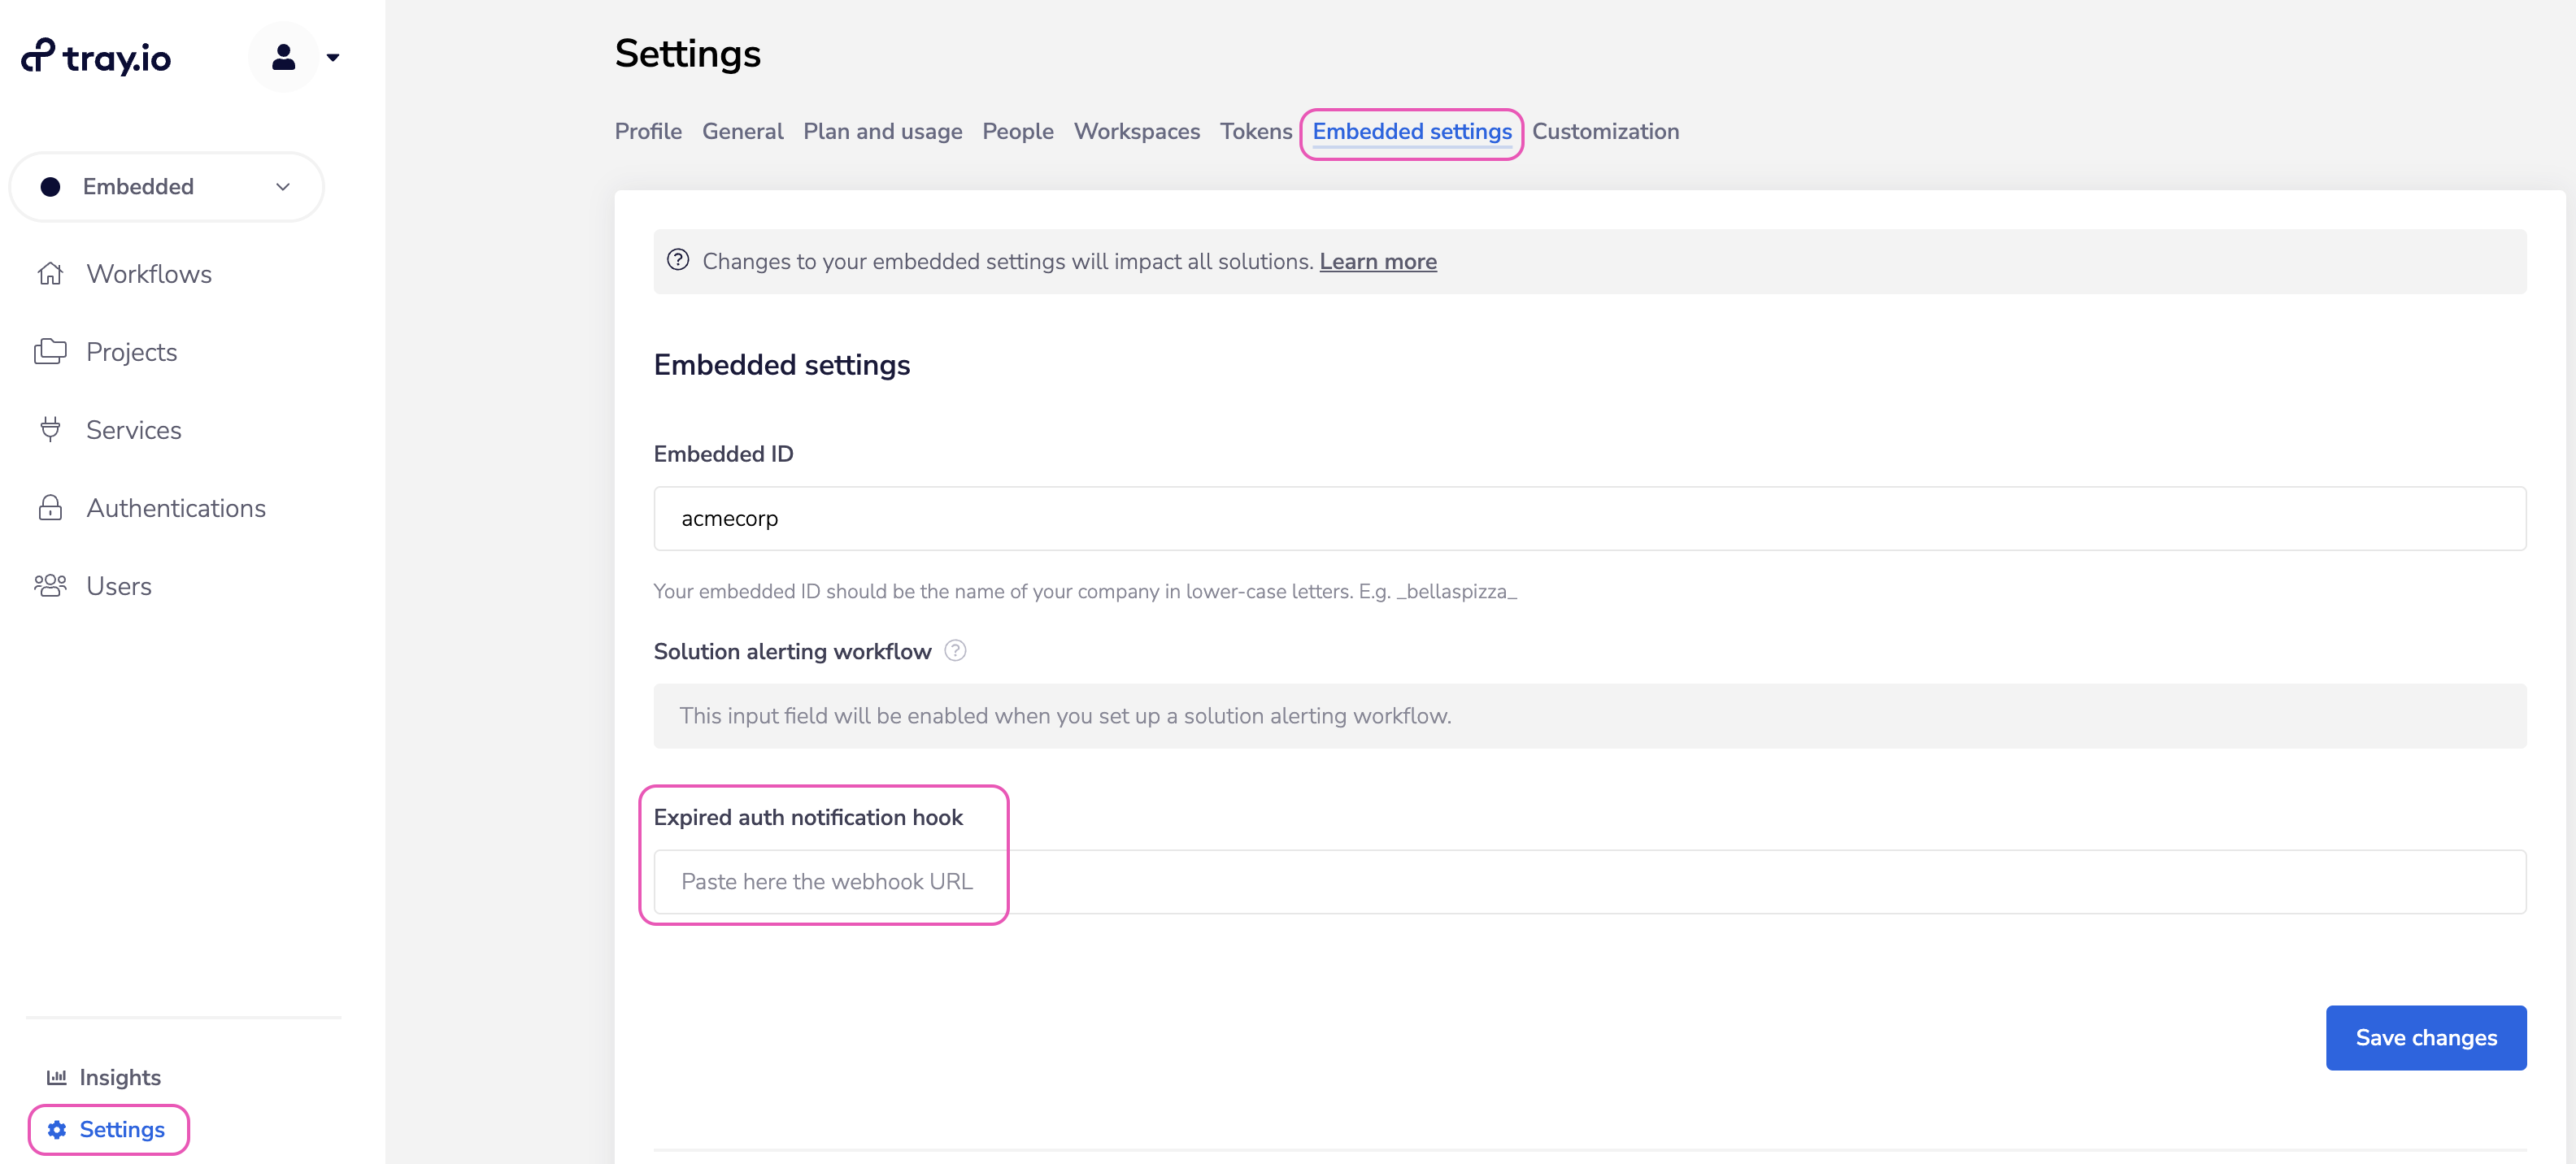
Task: Open the Customization settings tab
Action: coord(1605,132)
